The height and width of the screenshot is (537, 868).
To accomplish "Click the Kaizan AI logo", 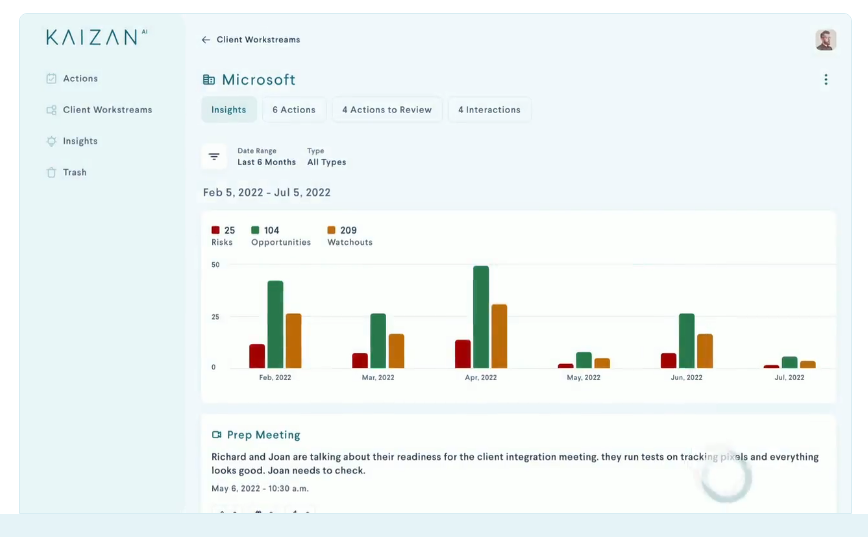I will tap(97, 37).
